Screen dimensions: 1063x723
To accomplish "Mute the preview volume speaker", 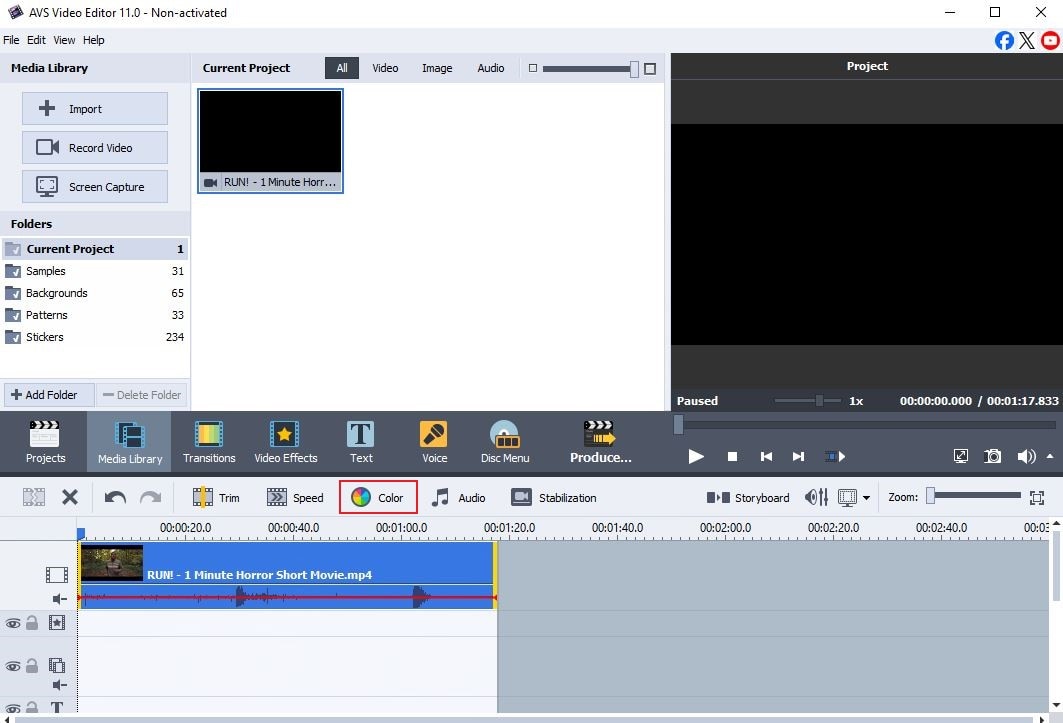I will 1026,456.
